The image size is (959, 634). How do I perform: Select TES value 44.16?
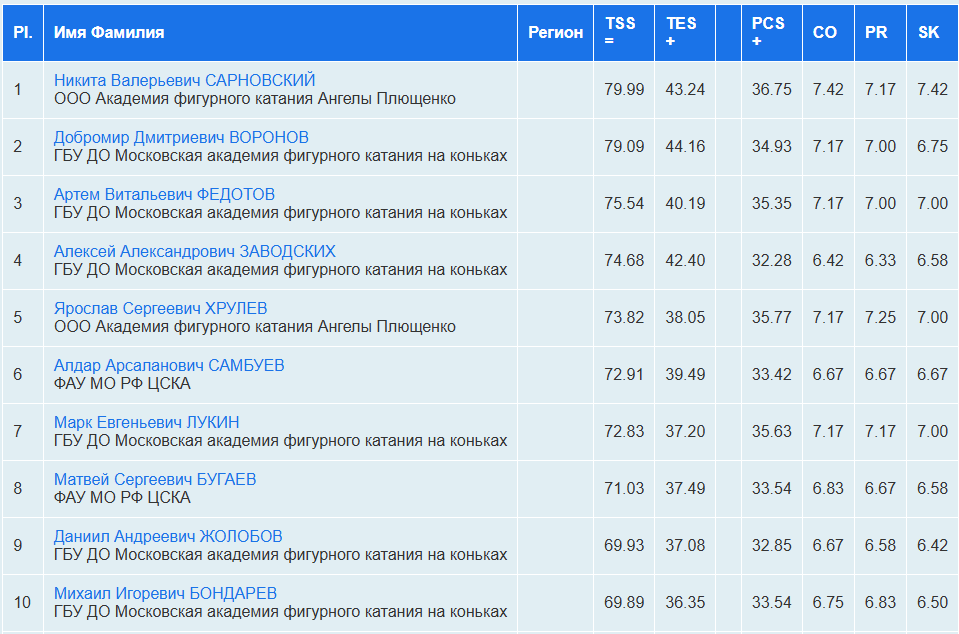(x=685, y=146)
